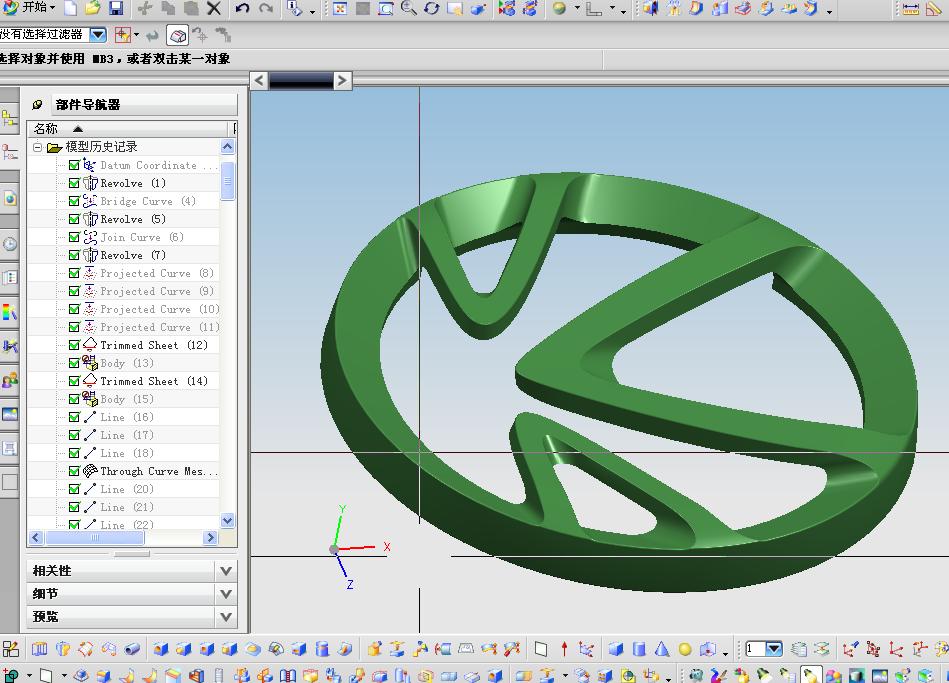Create a new file
The width and height of the screenshot is (949, 683).
(71, 8)
